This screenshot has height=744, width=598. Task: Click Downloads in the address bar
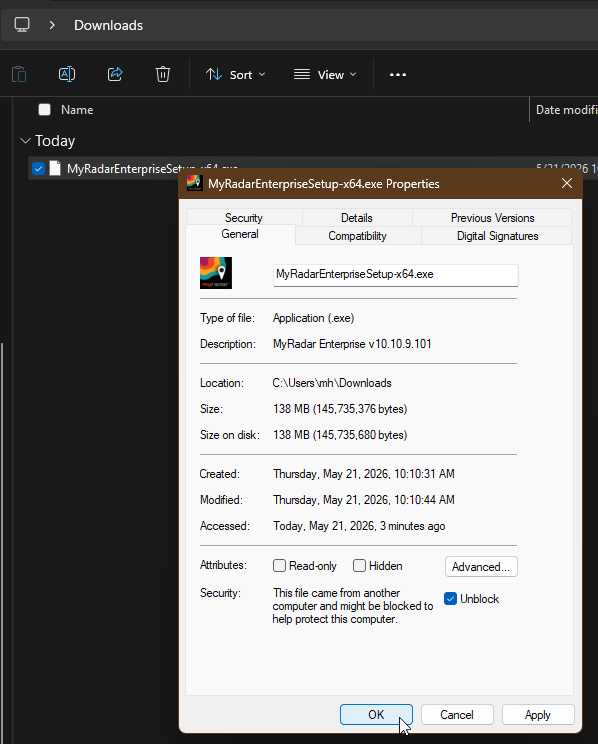[x=108, y=25]
